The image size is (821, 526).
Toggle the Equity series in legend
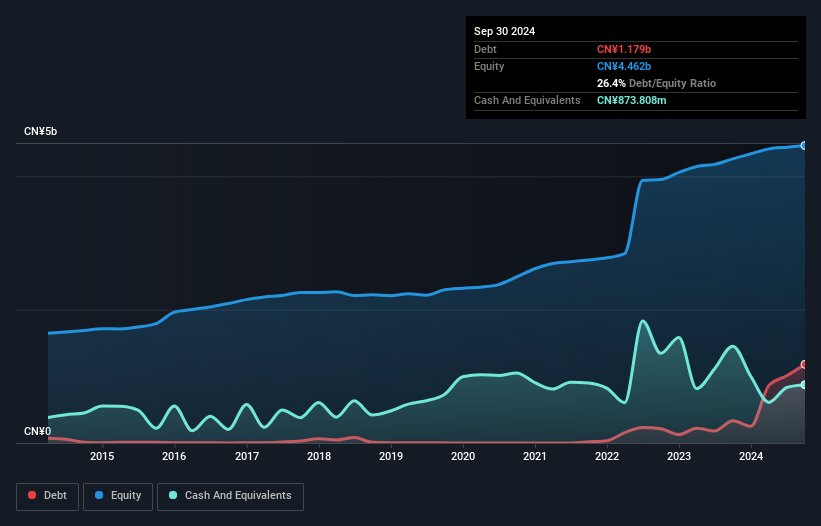click(117, 495)
